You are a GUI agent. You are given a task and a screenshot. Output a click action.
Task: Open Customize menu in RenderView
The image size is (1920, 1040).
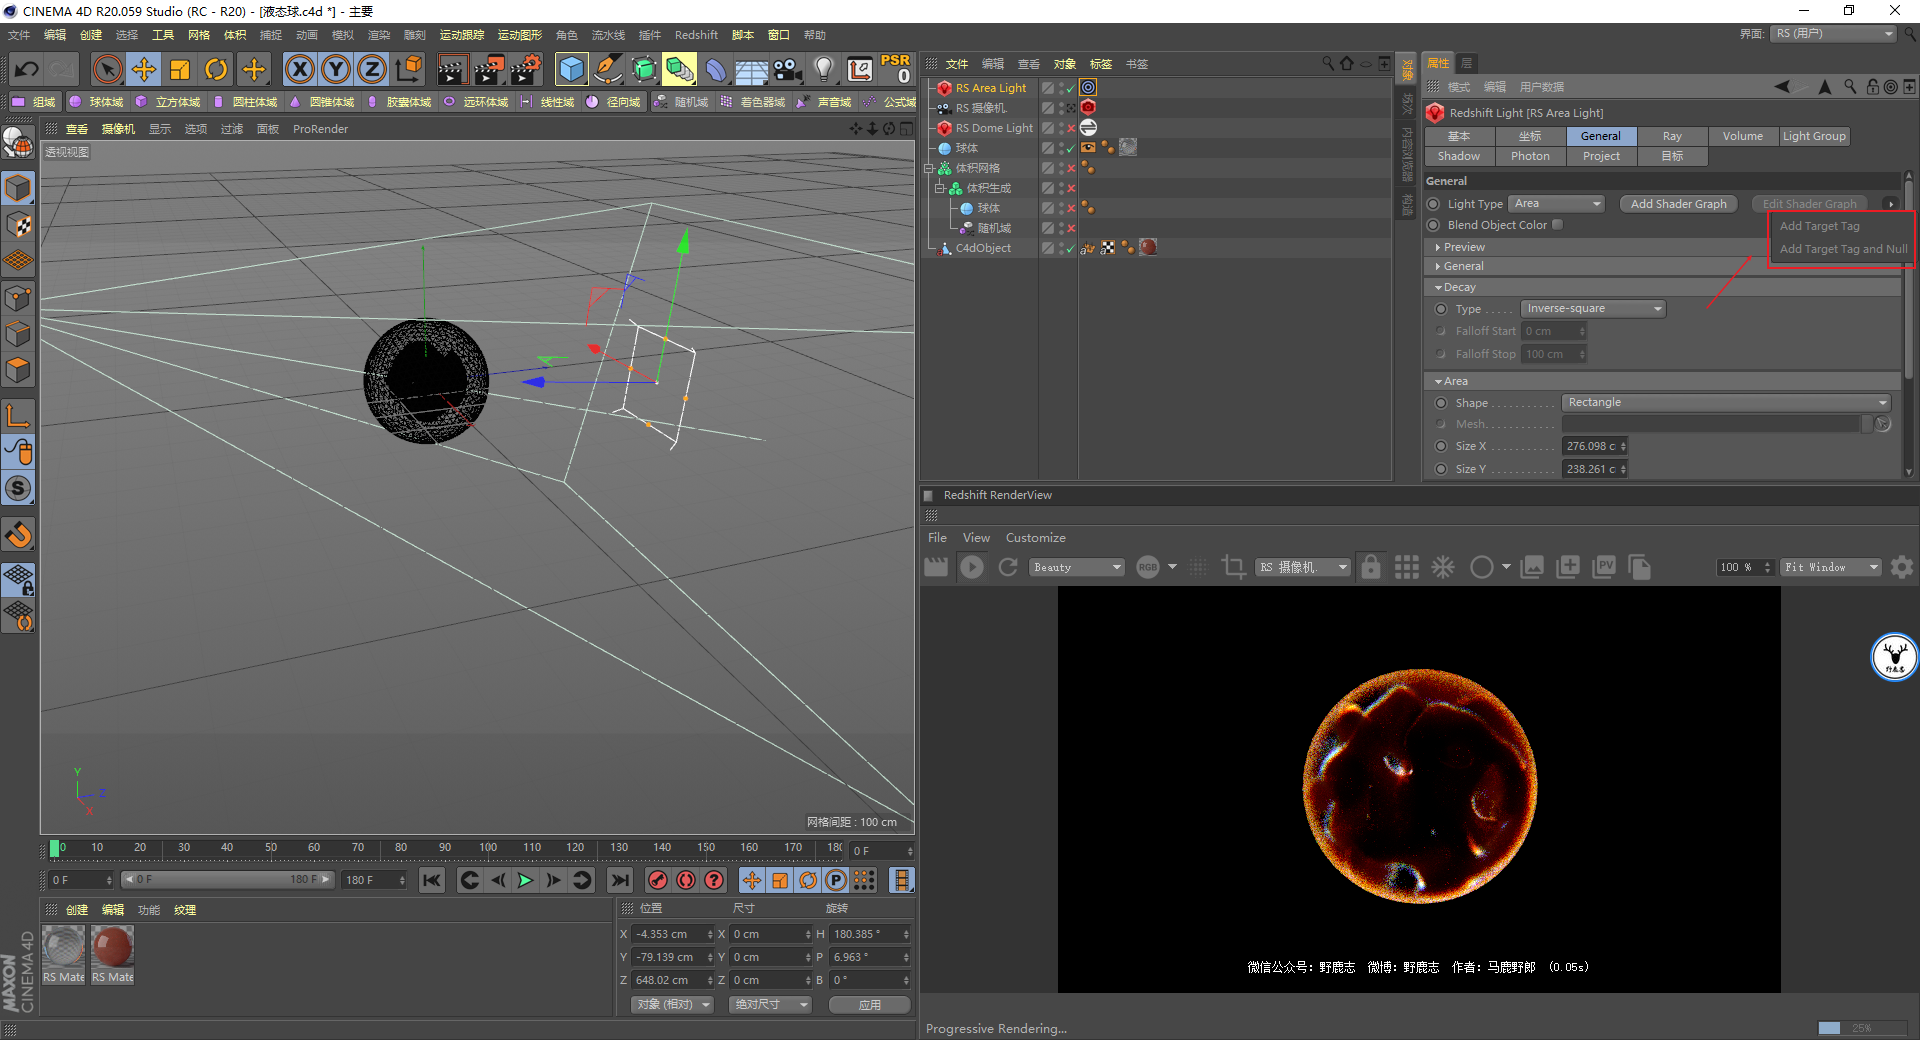1035,538
